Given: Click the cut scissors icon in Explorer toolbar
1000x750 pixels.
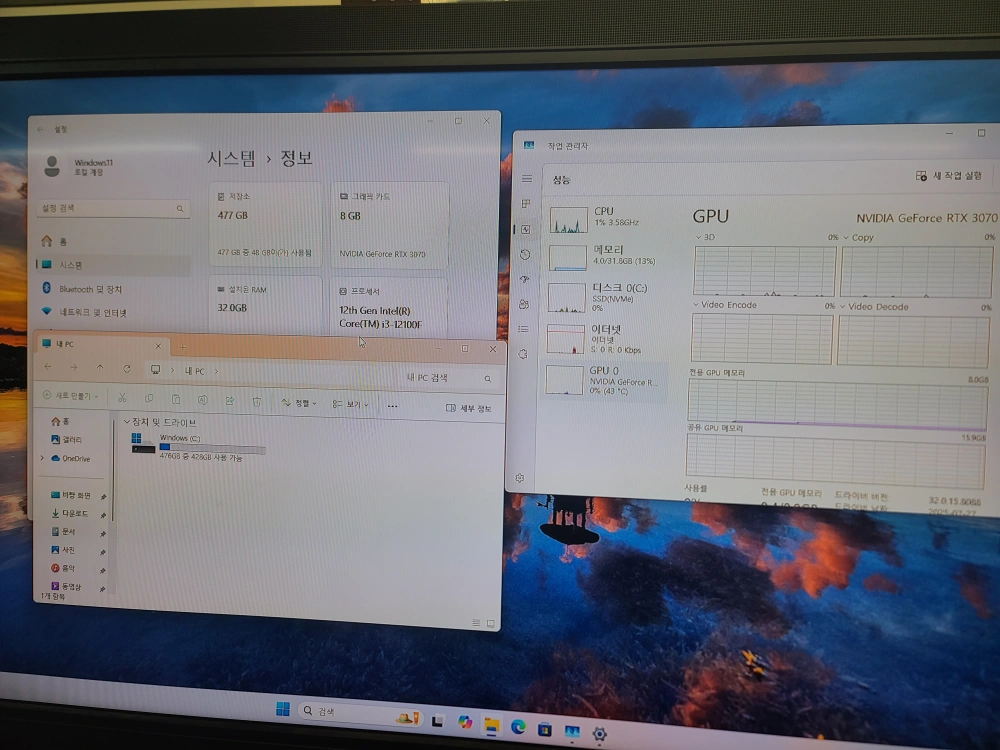Looking at the screenshot, I should click(122, 398).
